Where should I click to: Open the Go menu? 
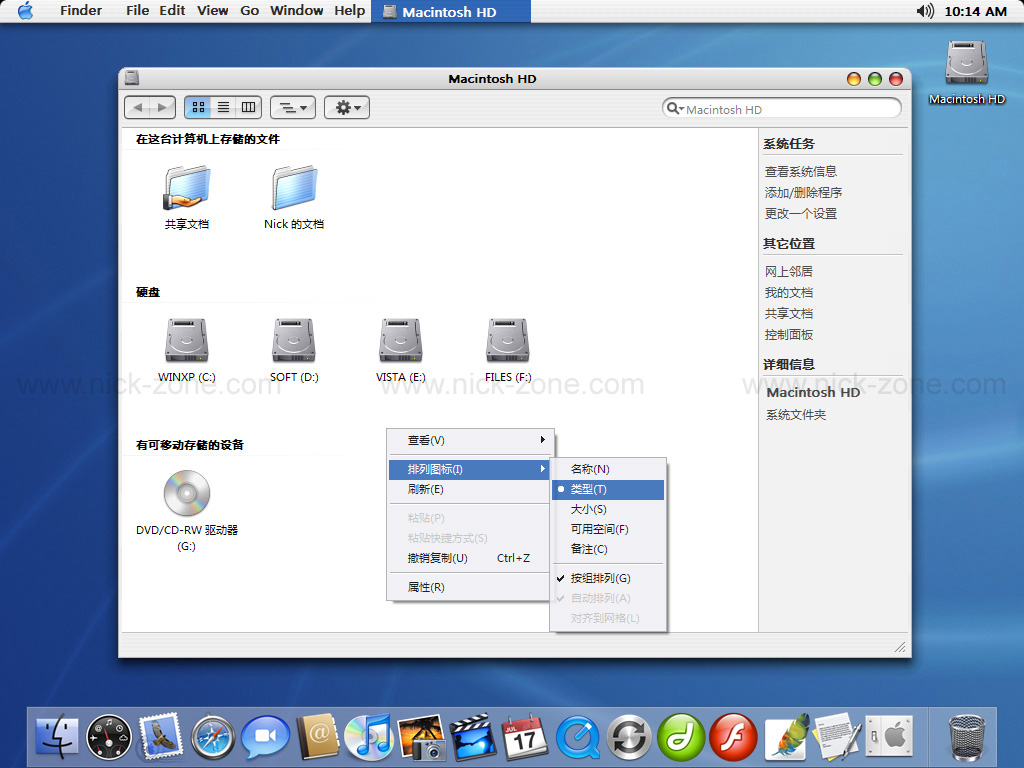pyautogui.click(x=249, y=11)
